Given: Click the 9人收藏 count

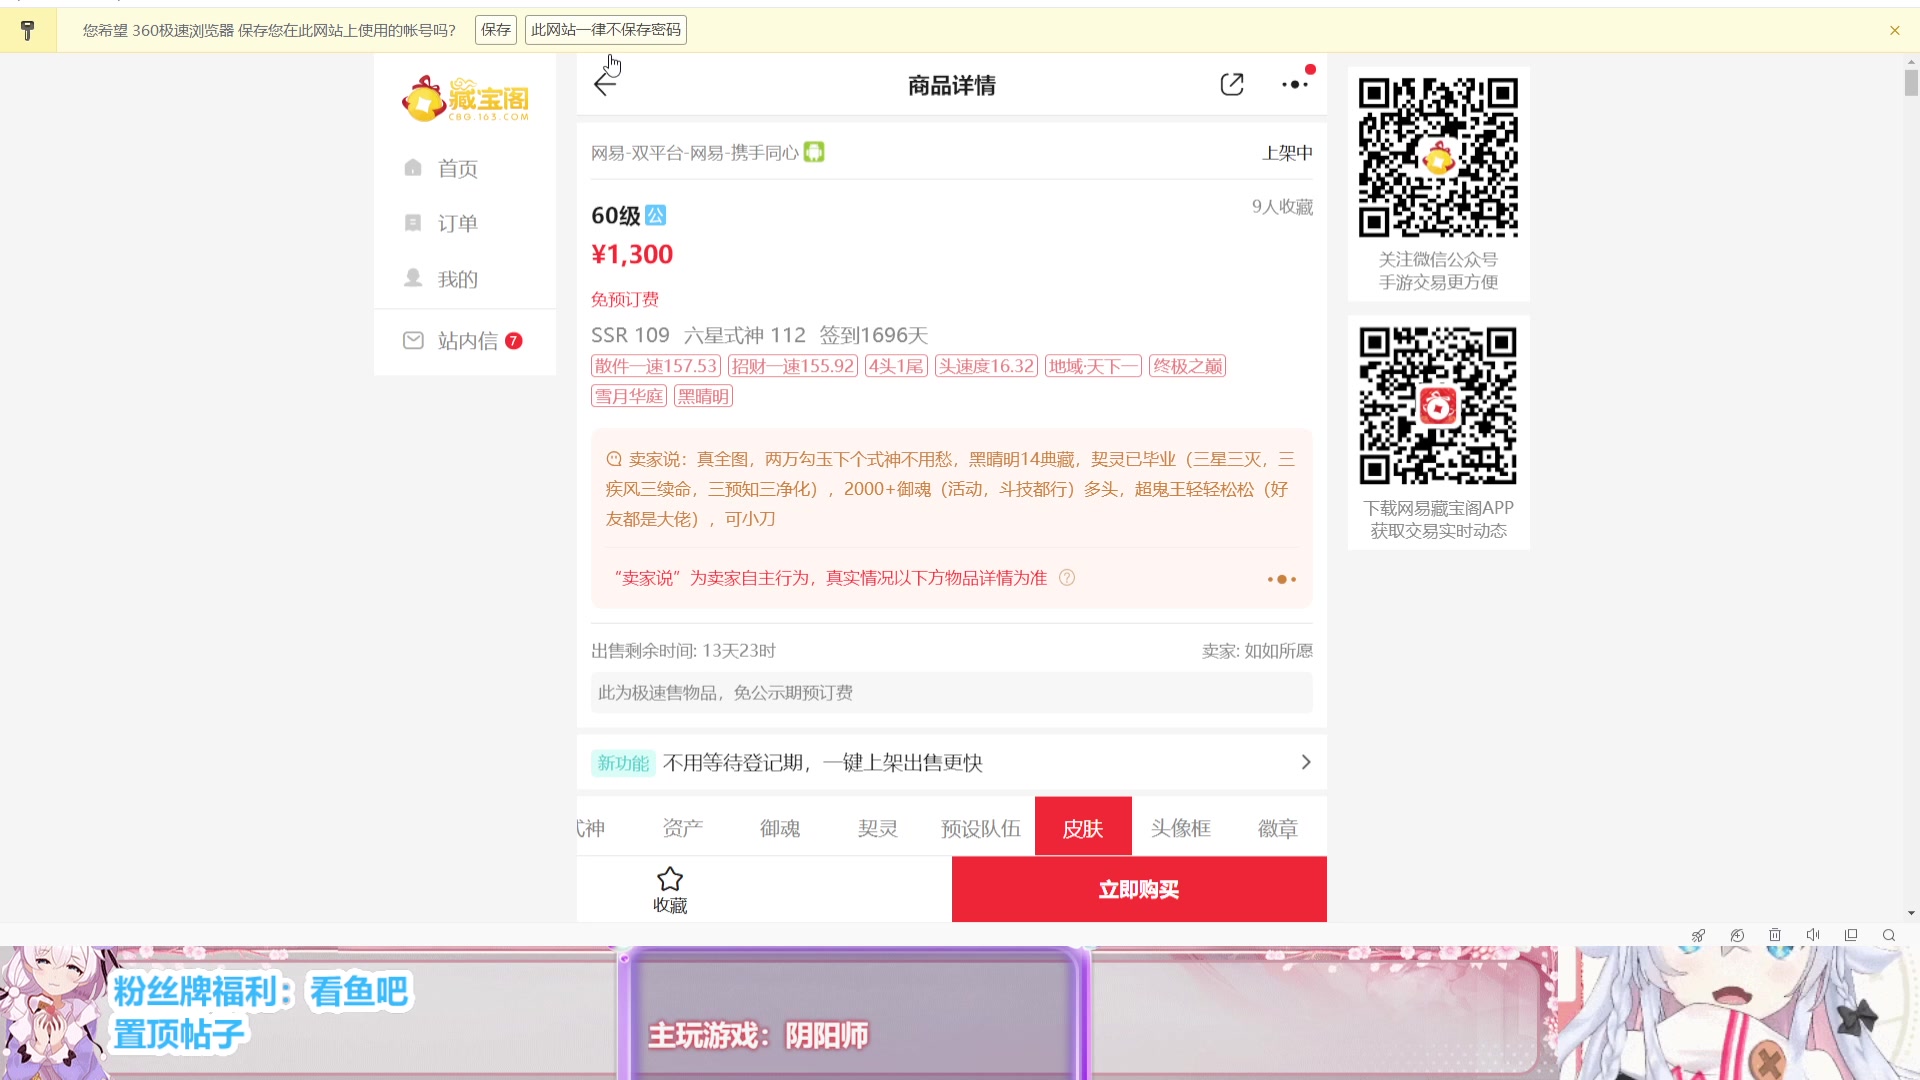Looking at the screenshot, I should tap(1282, 207).
